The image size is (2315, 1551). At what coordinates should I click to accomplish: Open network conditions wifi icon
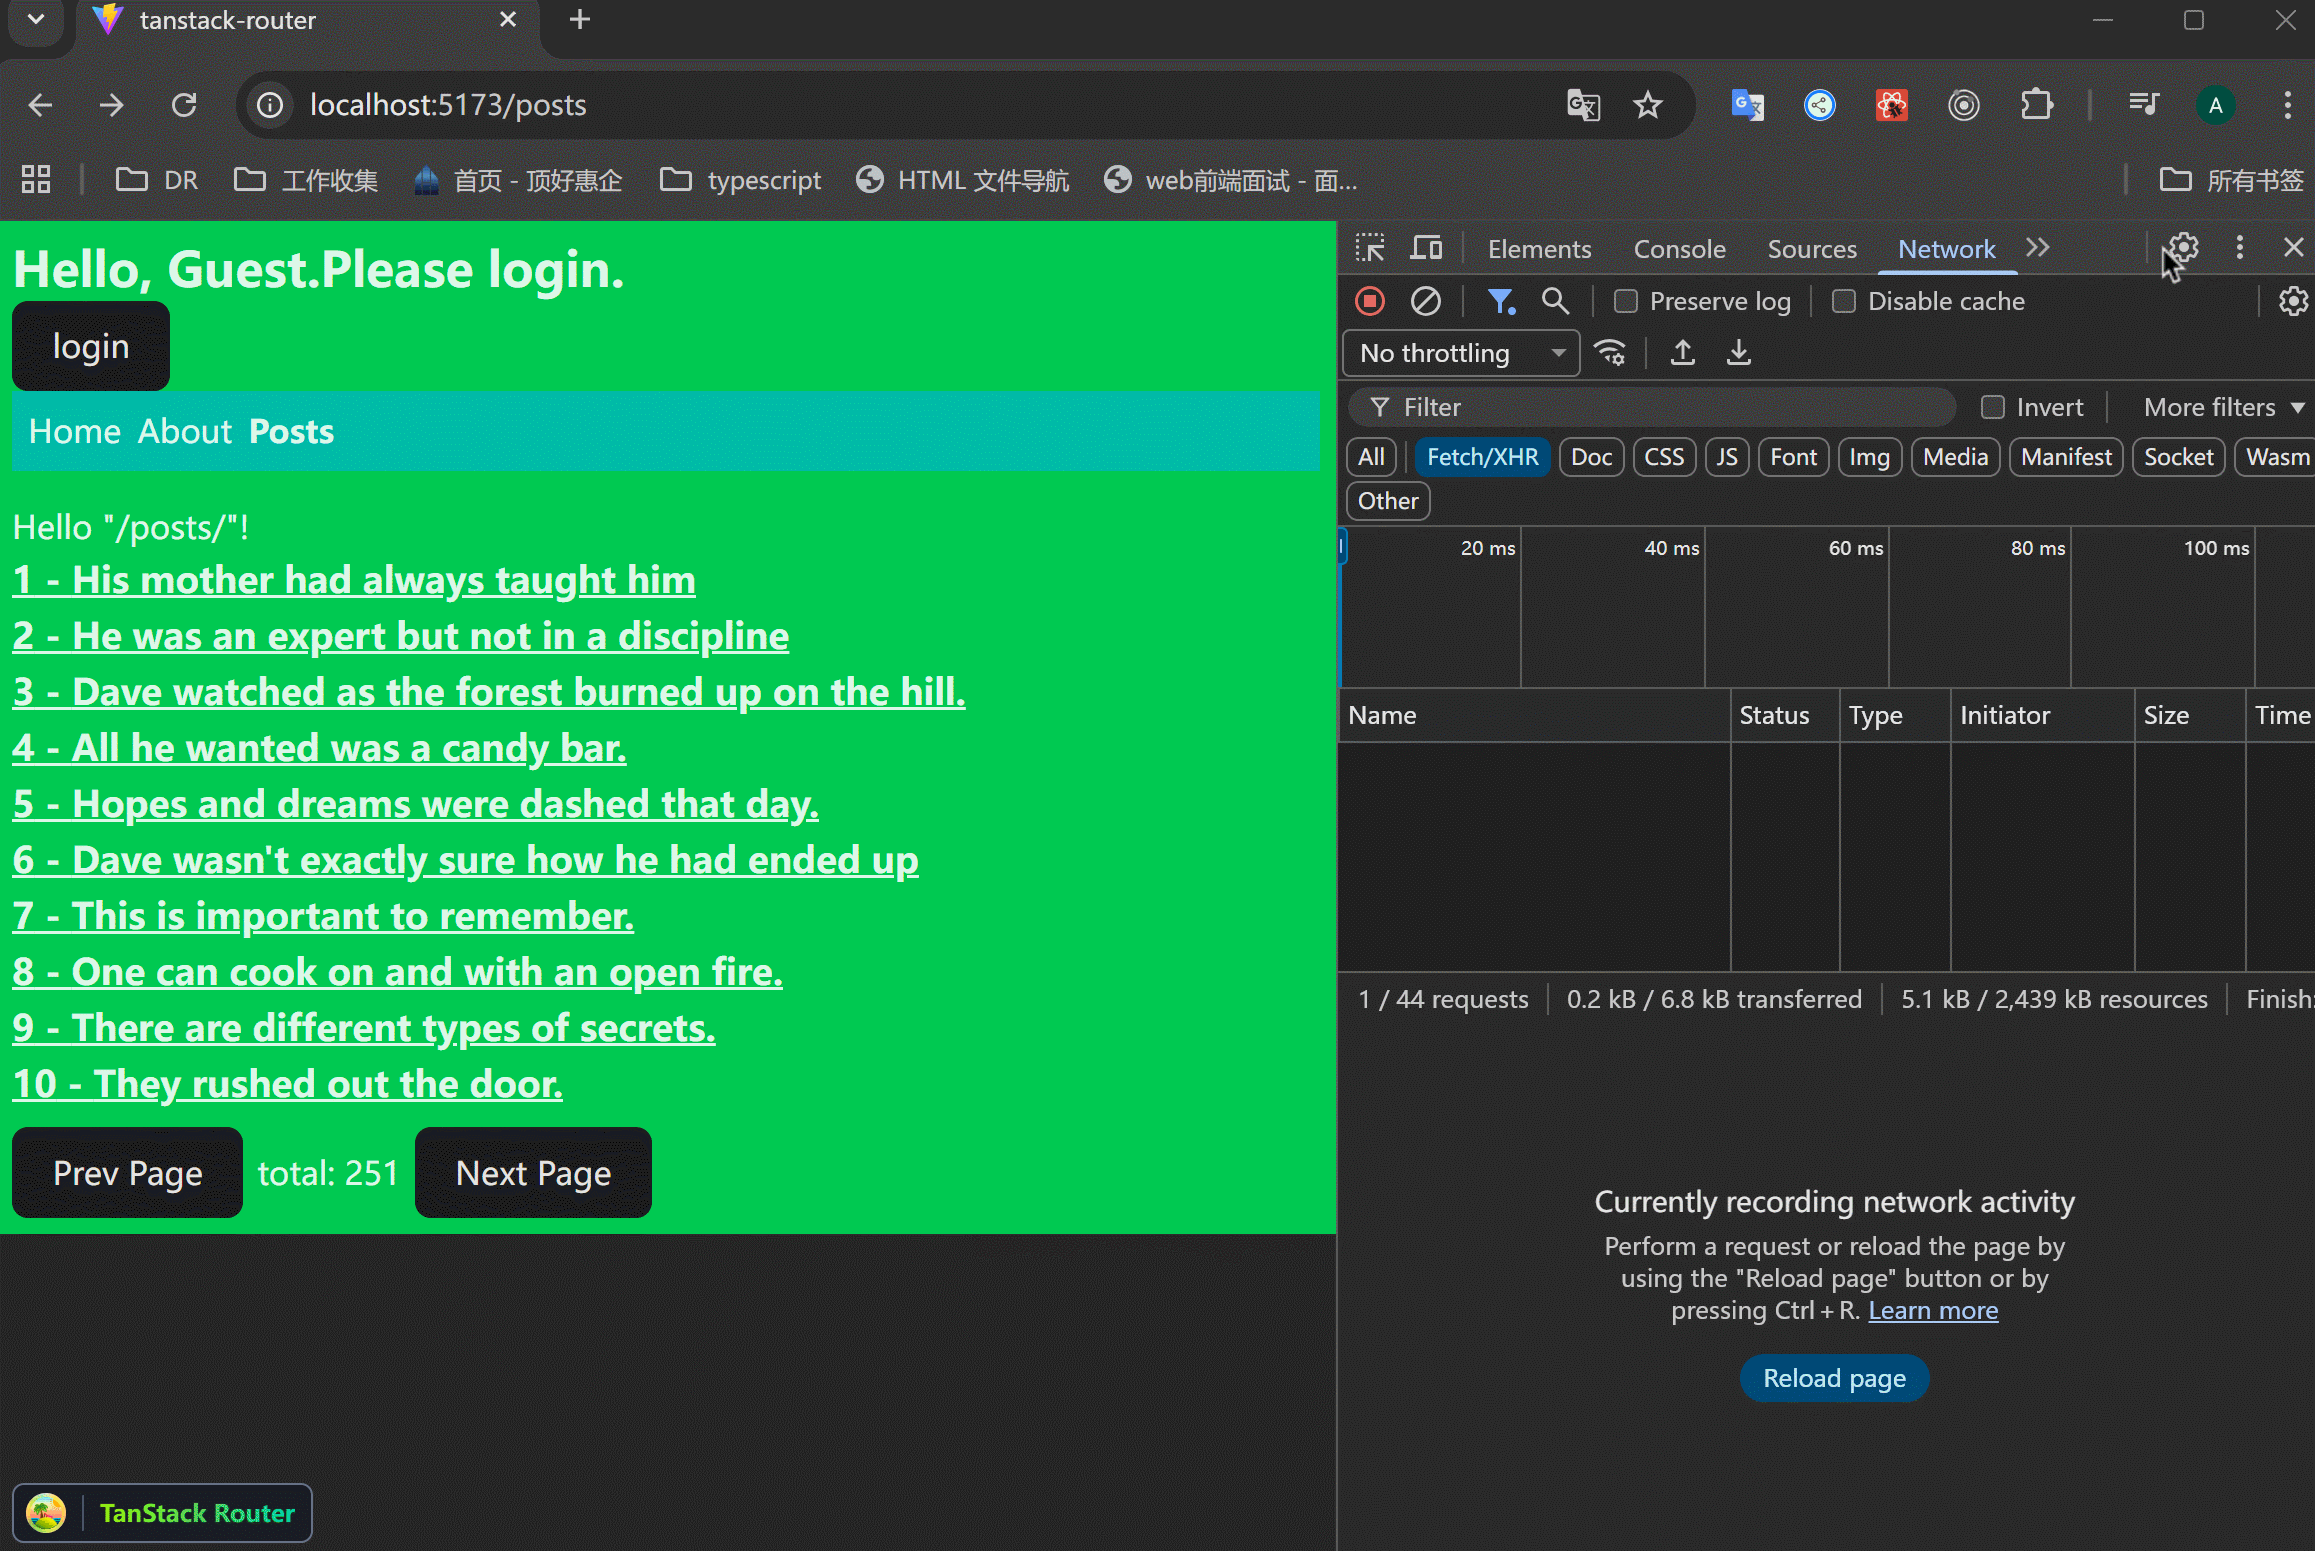1610,353
